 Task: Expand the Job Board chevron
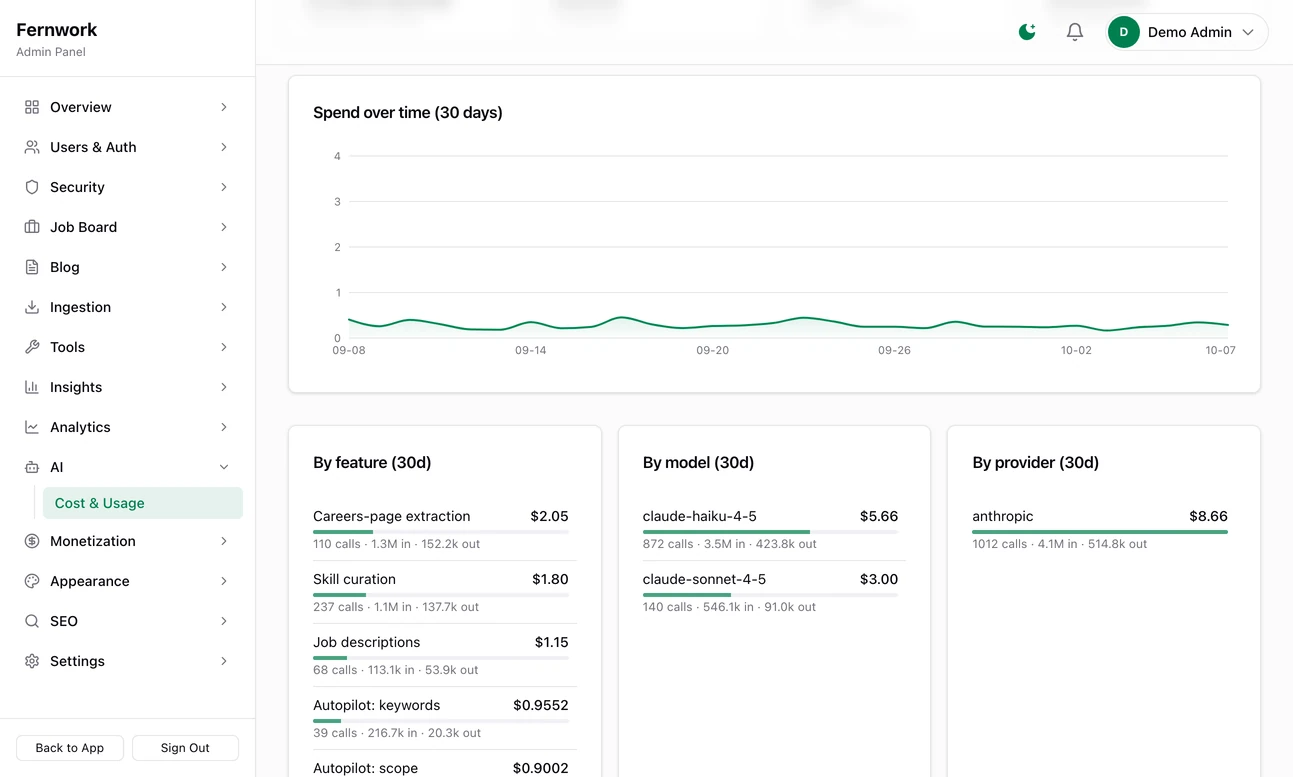click(x=224, y=227)
